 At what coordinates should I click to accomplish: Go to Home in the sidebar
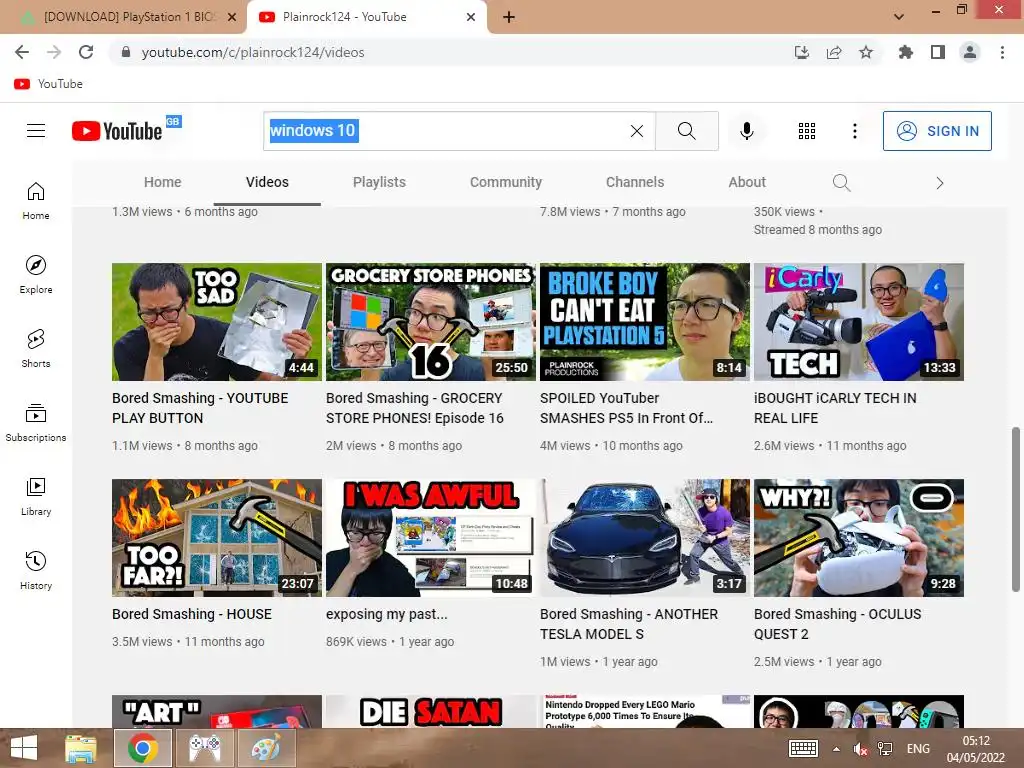36,200
